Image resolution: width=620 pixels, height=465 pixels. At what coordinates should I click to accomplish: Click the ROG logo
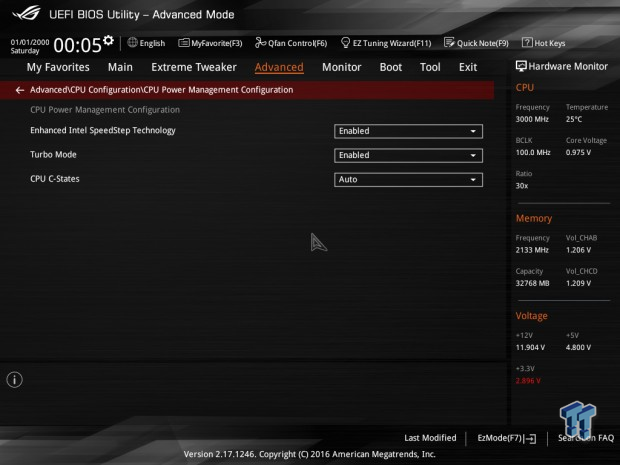pos(26,13)
